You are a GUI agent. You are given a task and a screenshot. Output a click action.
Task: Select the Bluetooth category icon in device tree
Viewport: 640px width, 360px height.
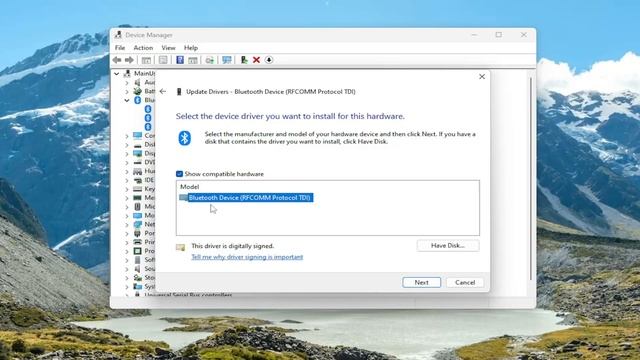(138, 100)
